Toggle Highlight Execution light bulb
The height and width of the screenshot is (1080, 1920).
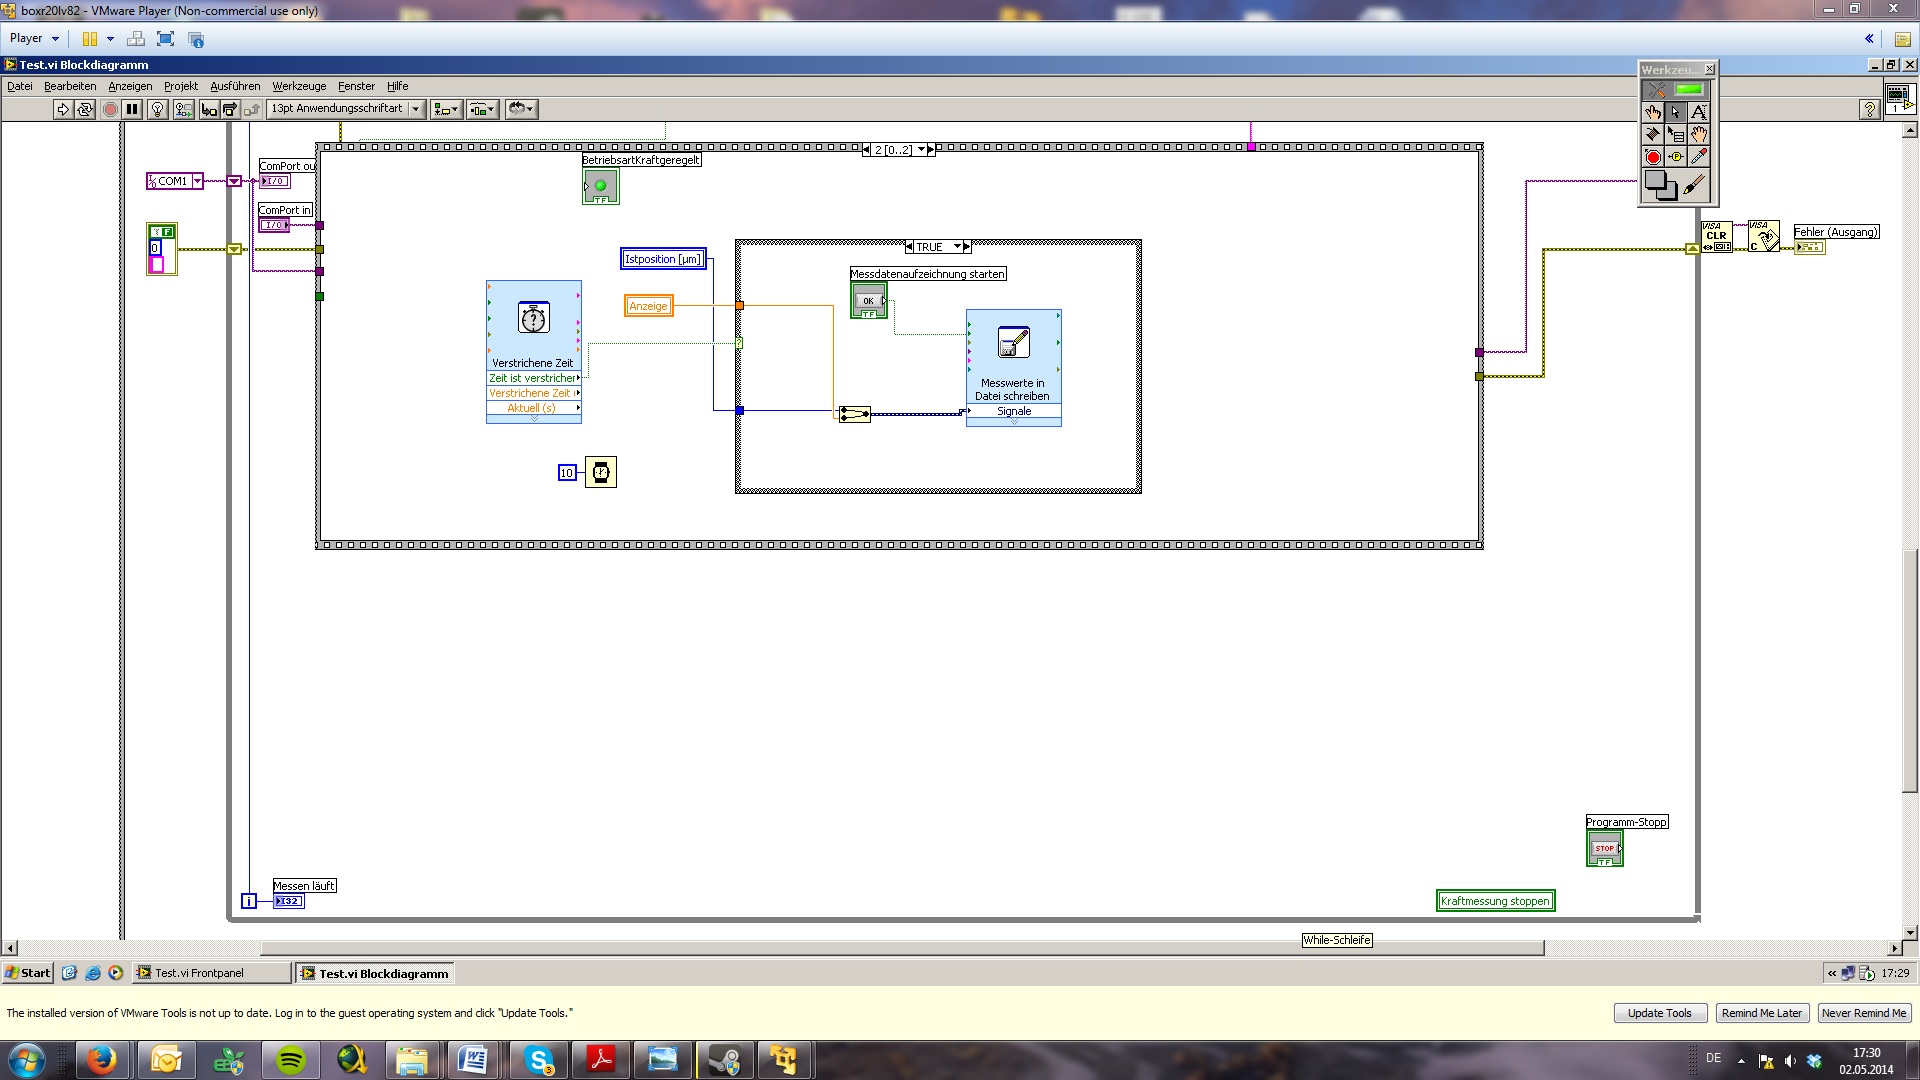click(157, 109)
